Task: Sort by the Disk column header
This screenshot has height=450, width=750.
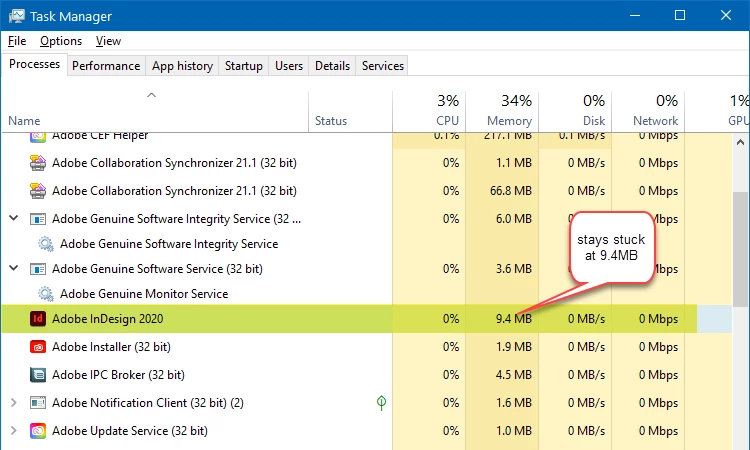Action: pos(575,111)
